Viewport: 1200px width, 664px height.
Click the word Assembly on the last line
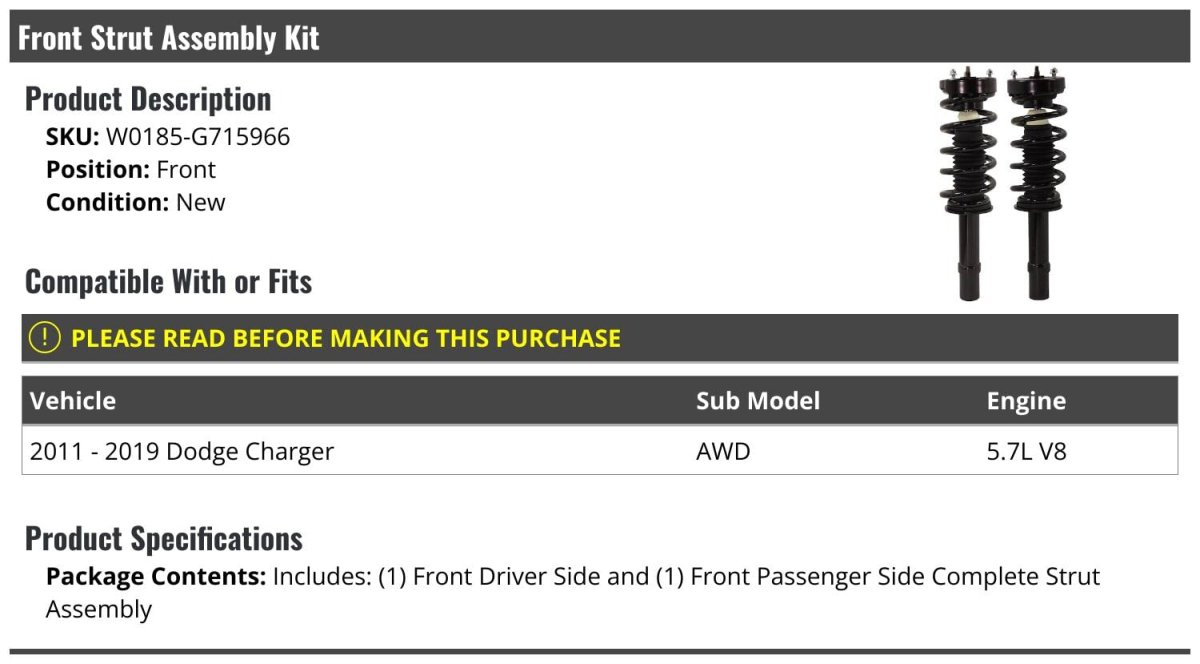pyautogui.click(x=99, y=609)
